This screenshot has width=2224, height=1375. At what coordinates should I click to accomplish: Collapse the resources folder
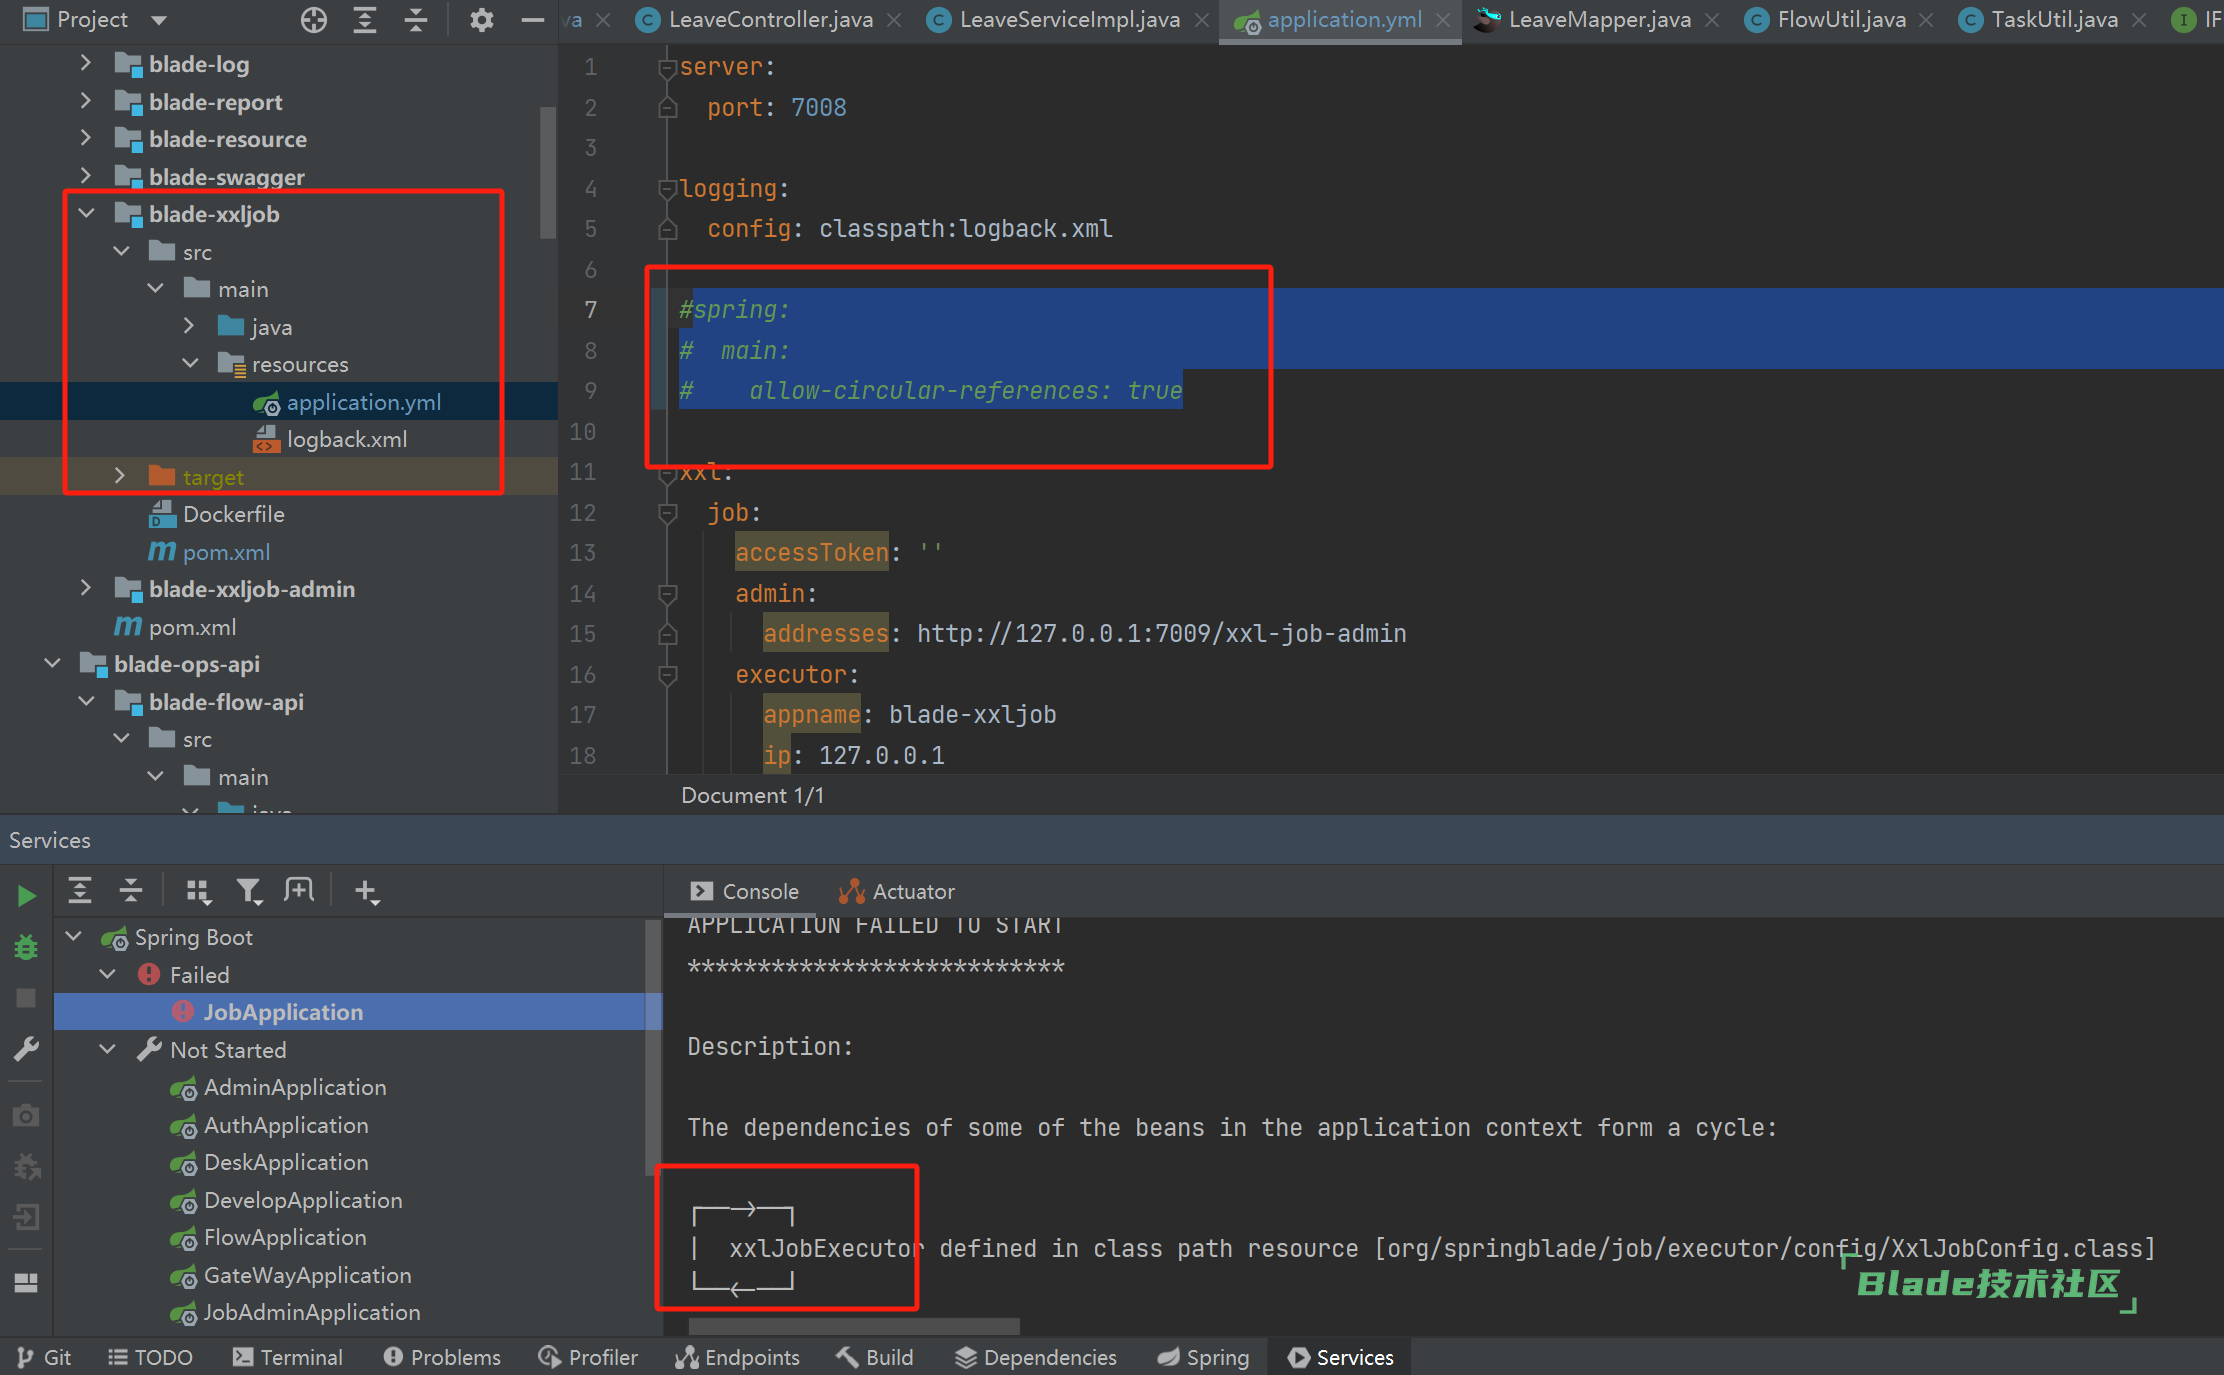[190, 363]
